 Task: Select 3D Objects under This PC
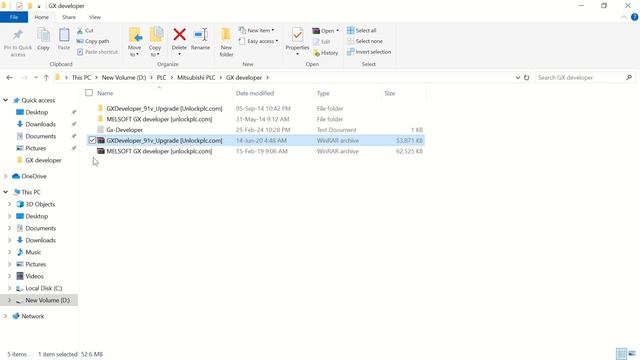40,204
